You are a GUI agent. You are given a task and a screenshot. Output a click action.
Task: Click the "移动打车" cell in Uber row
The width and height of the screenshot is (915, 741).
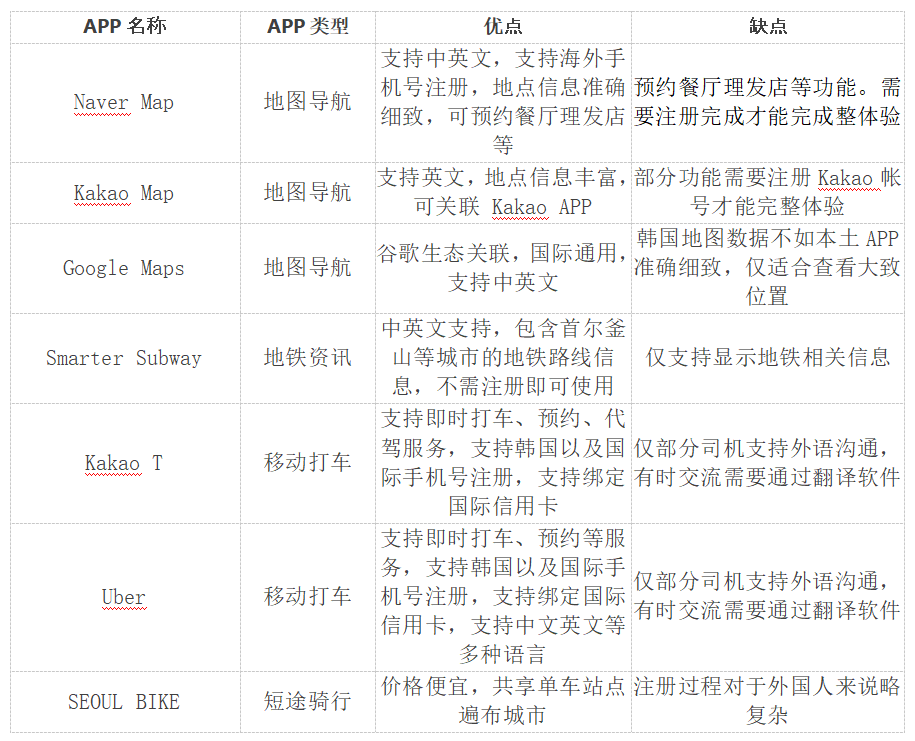point(307,597)
